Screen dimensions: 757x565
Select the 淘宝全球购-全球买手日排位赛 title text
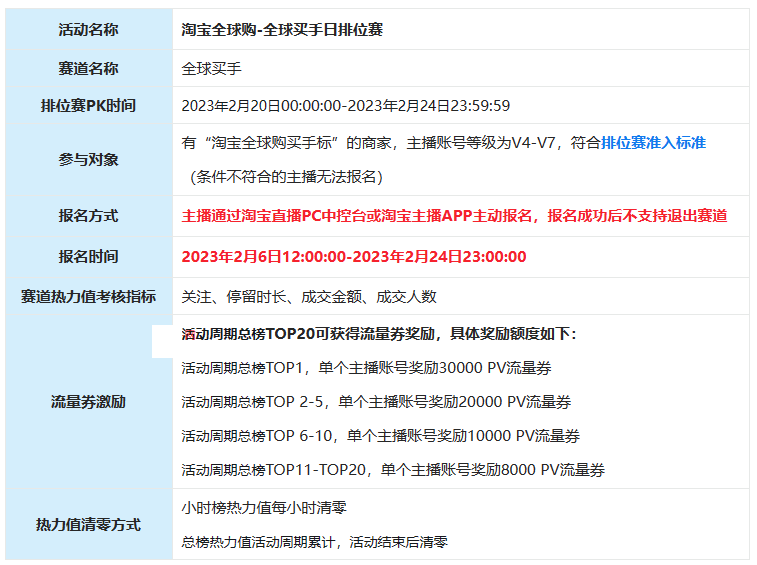coord(282,29)
